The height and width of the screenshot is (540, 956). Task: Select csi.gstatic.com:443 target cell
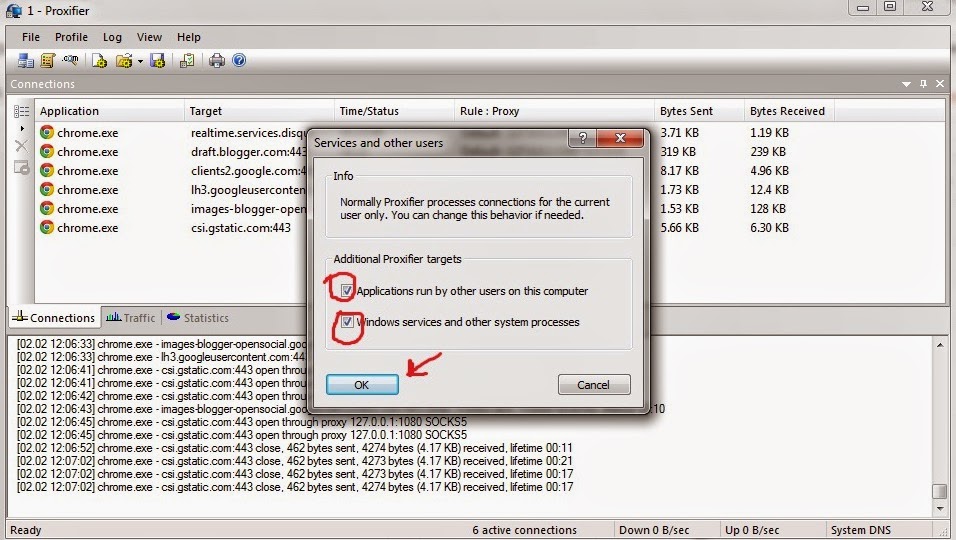click(x=241, y=227)
